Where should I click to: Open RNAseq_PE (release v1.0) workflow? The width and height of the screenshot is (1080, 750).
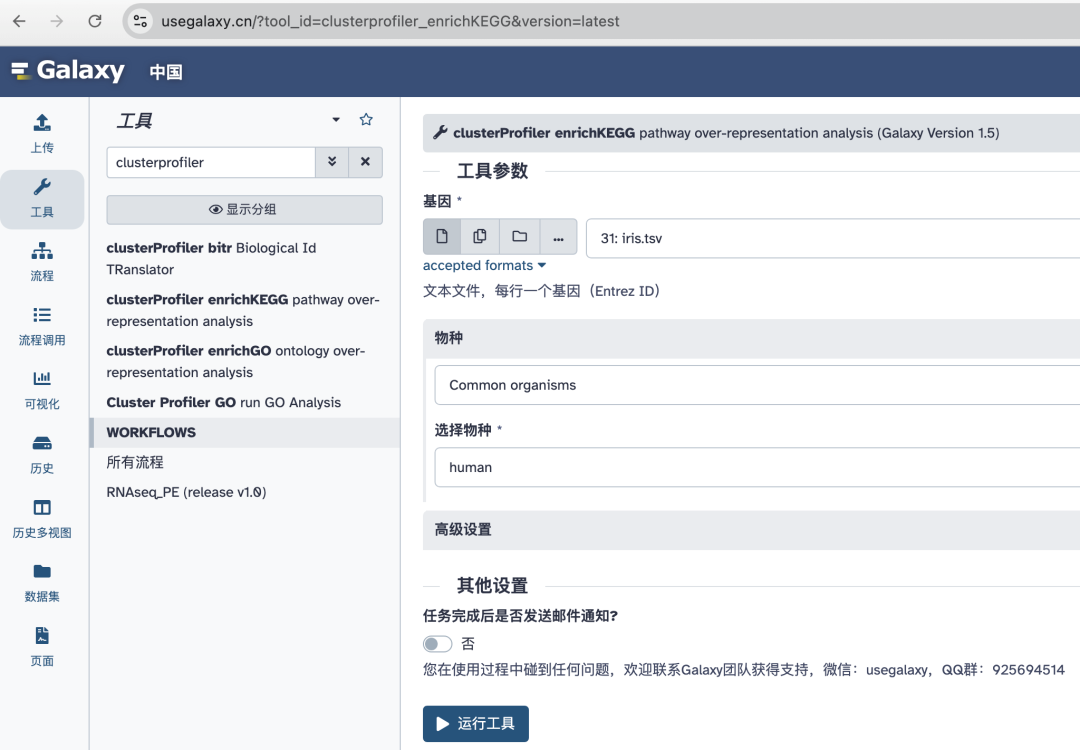click(186, 492)
